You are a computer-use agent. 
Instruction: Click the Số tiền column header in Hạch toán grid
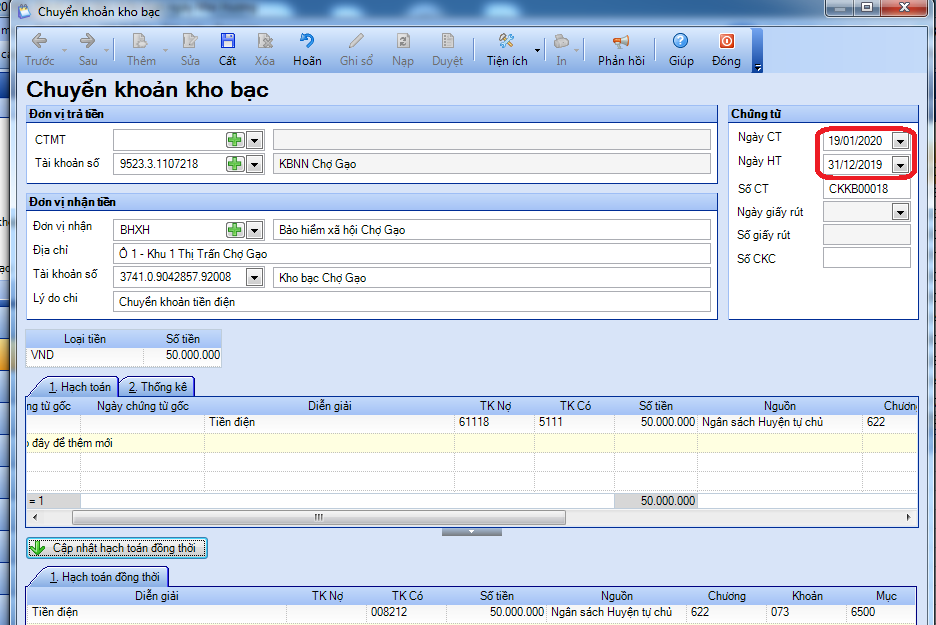pos(655,406)
